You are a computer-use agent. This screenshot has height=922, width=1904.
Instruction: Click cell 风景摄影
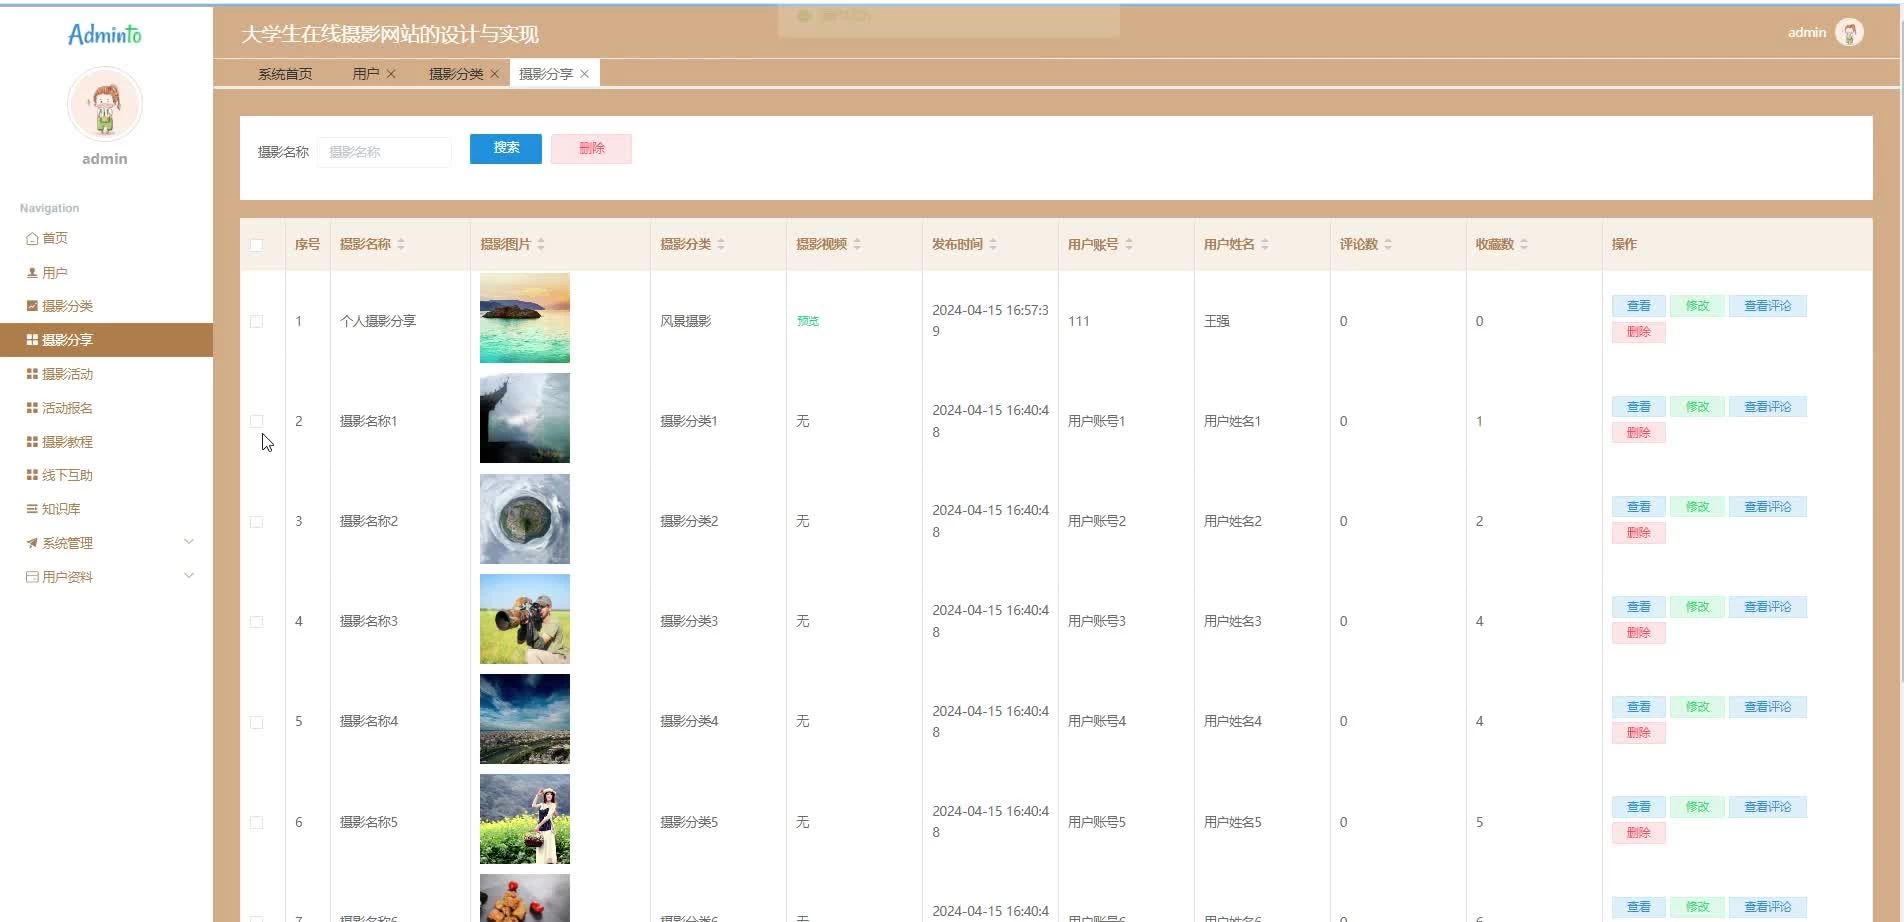coord(686,321)
